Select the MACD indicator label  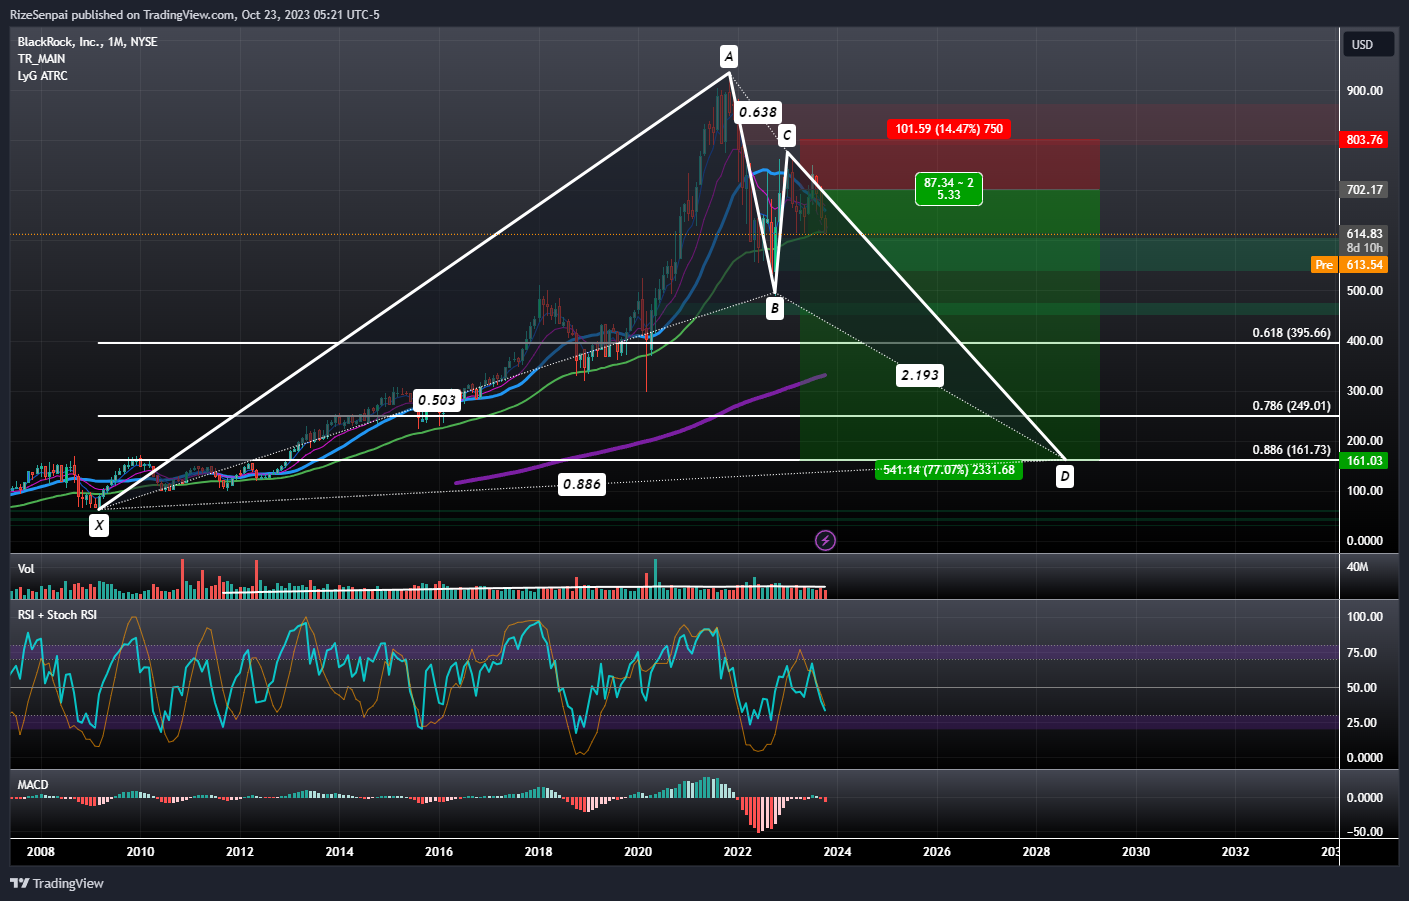point(33,785)
